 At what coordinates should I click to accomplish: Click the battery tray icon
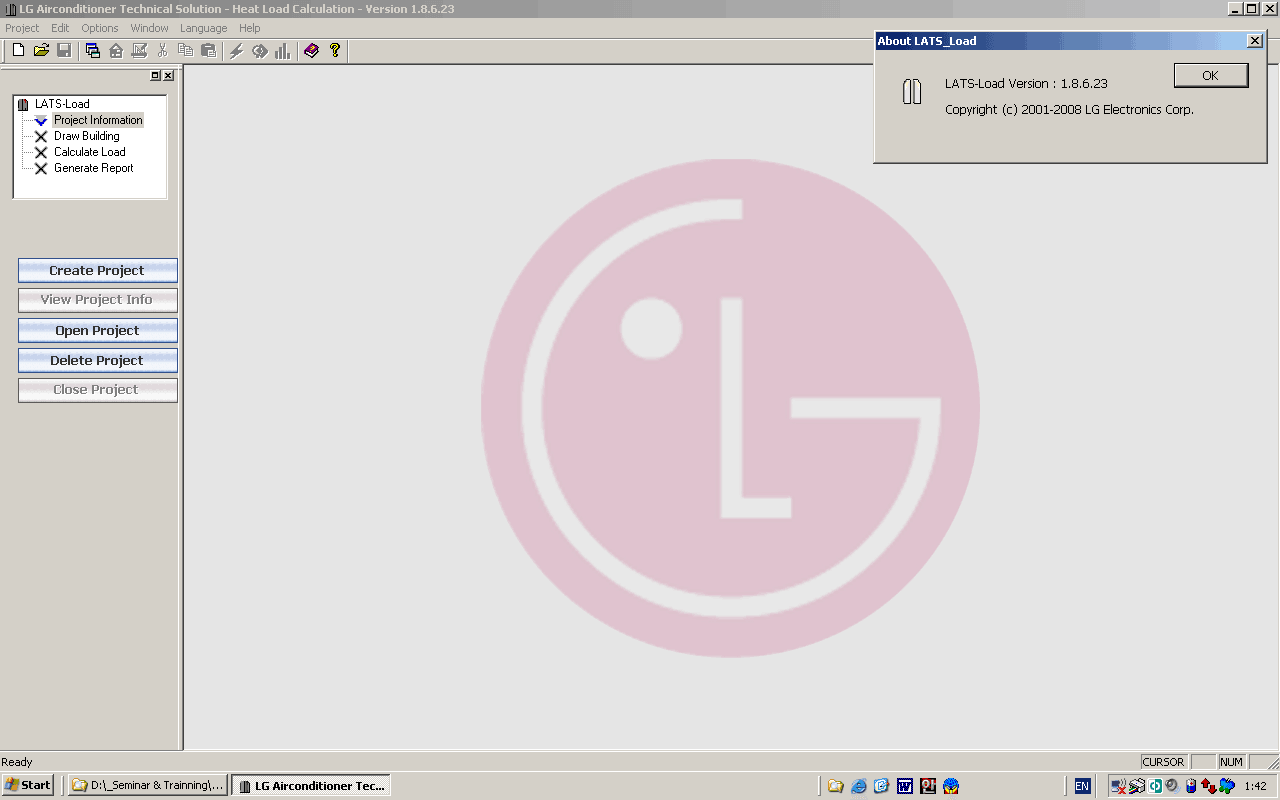(1191, 786)
